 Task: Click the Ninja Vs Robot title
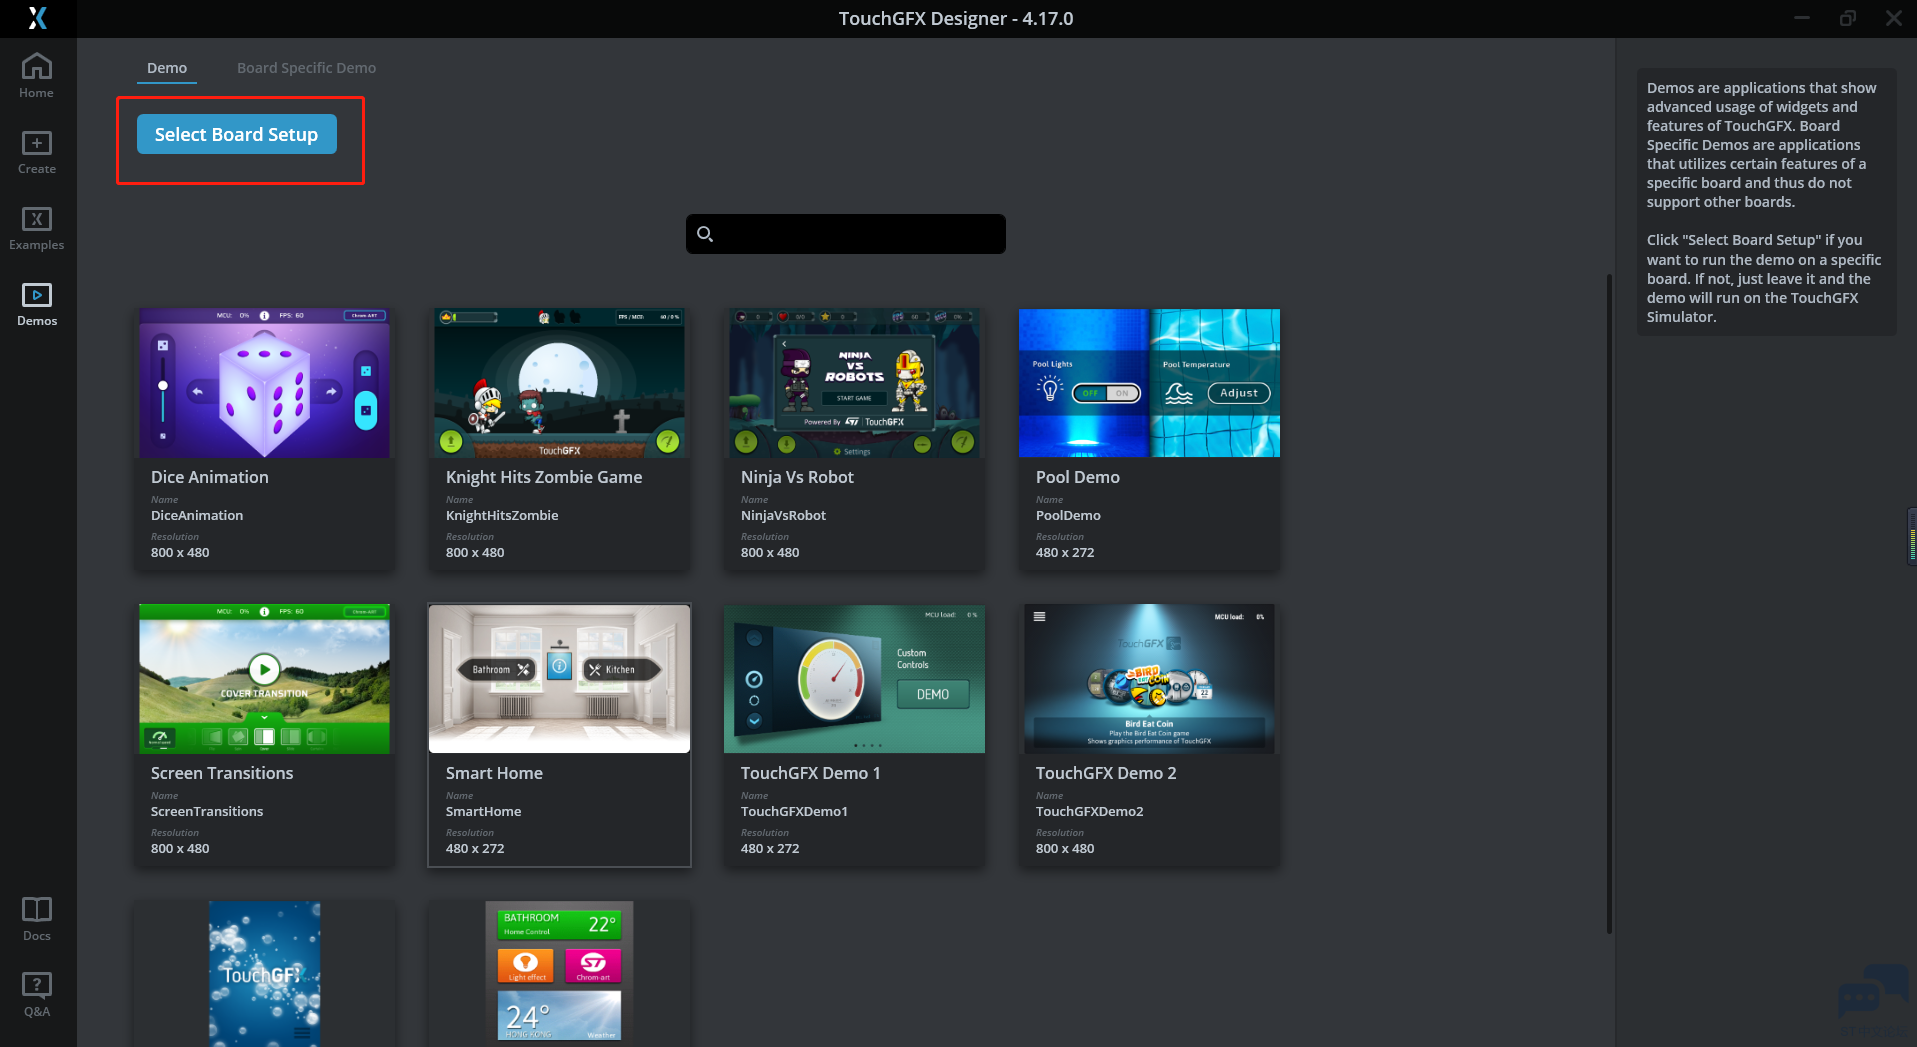click(797, 477)
